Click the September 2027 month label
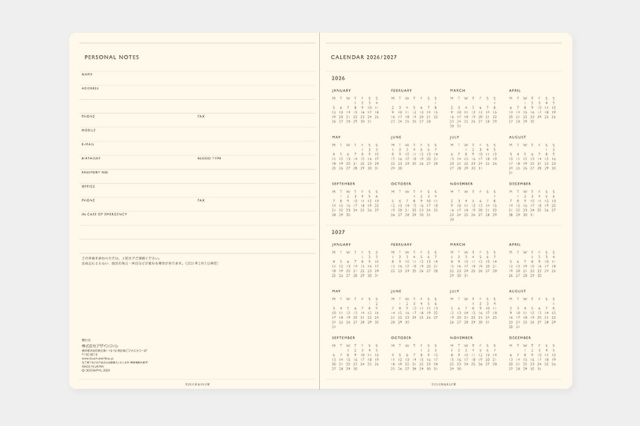The width and height of the screenshot is (640, 426). [343, 337]
